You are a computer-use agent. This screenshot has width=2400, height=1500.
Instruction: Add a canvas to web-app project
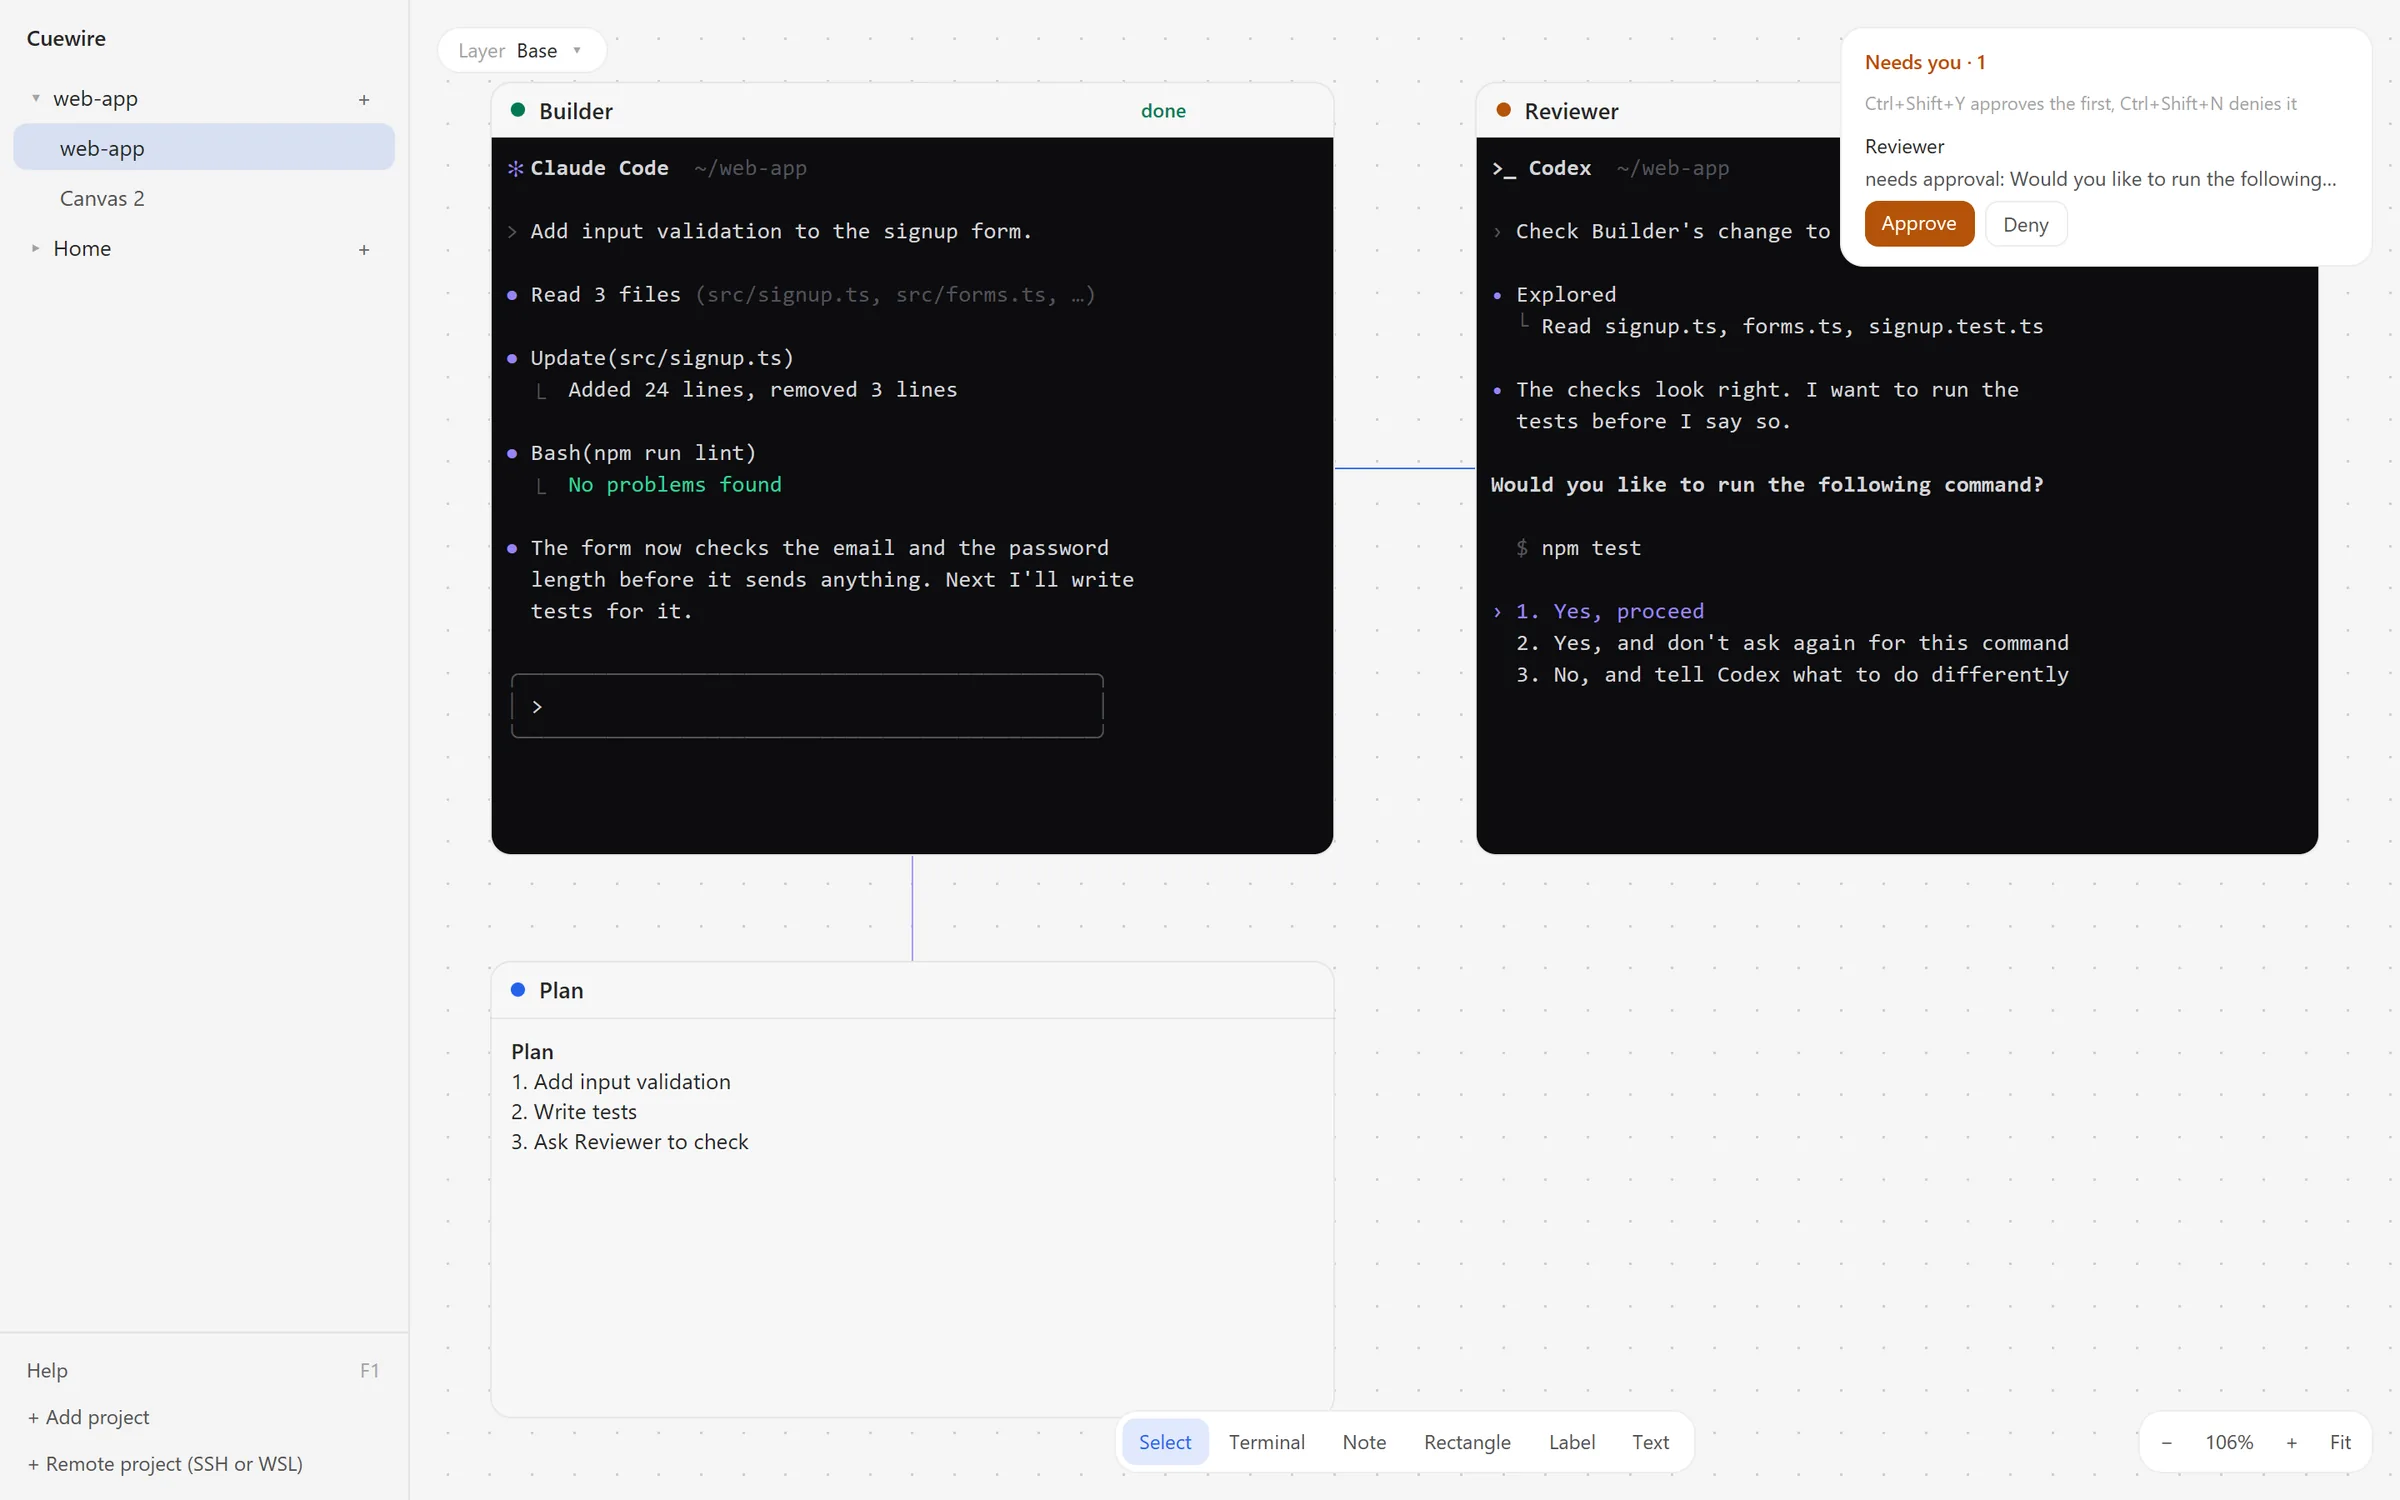[x=364, y=99]
